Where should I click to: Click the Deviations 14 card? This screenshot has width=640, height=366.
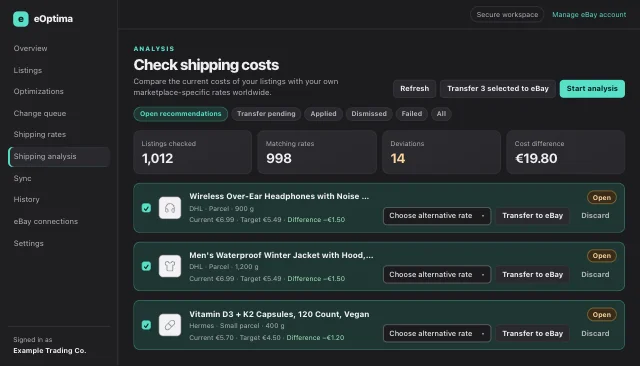pyautogui.click(x=441, y=152)
